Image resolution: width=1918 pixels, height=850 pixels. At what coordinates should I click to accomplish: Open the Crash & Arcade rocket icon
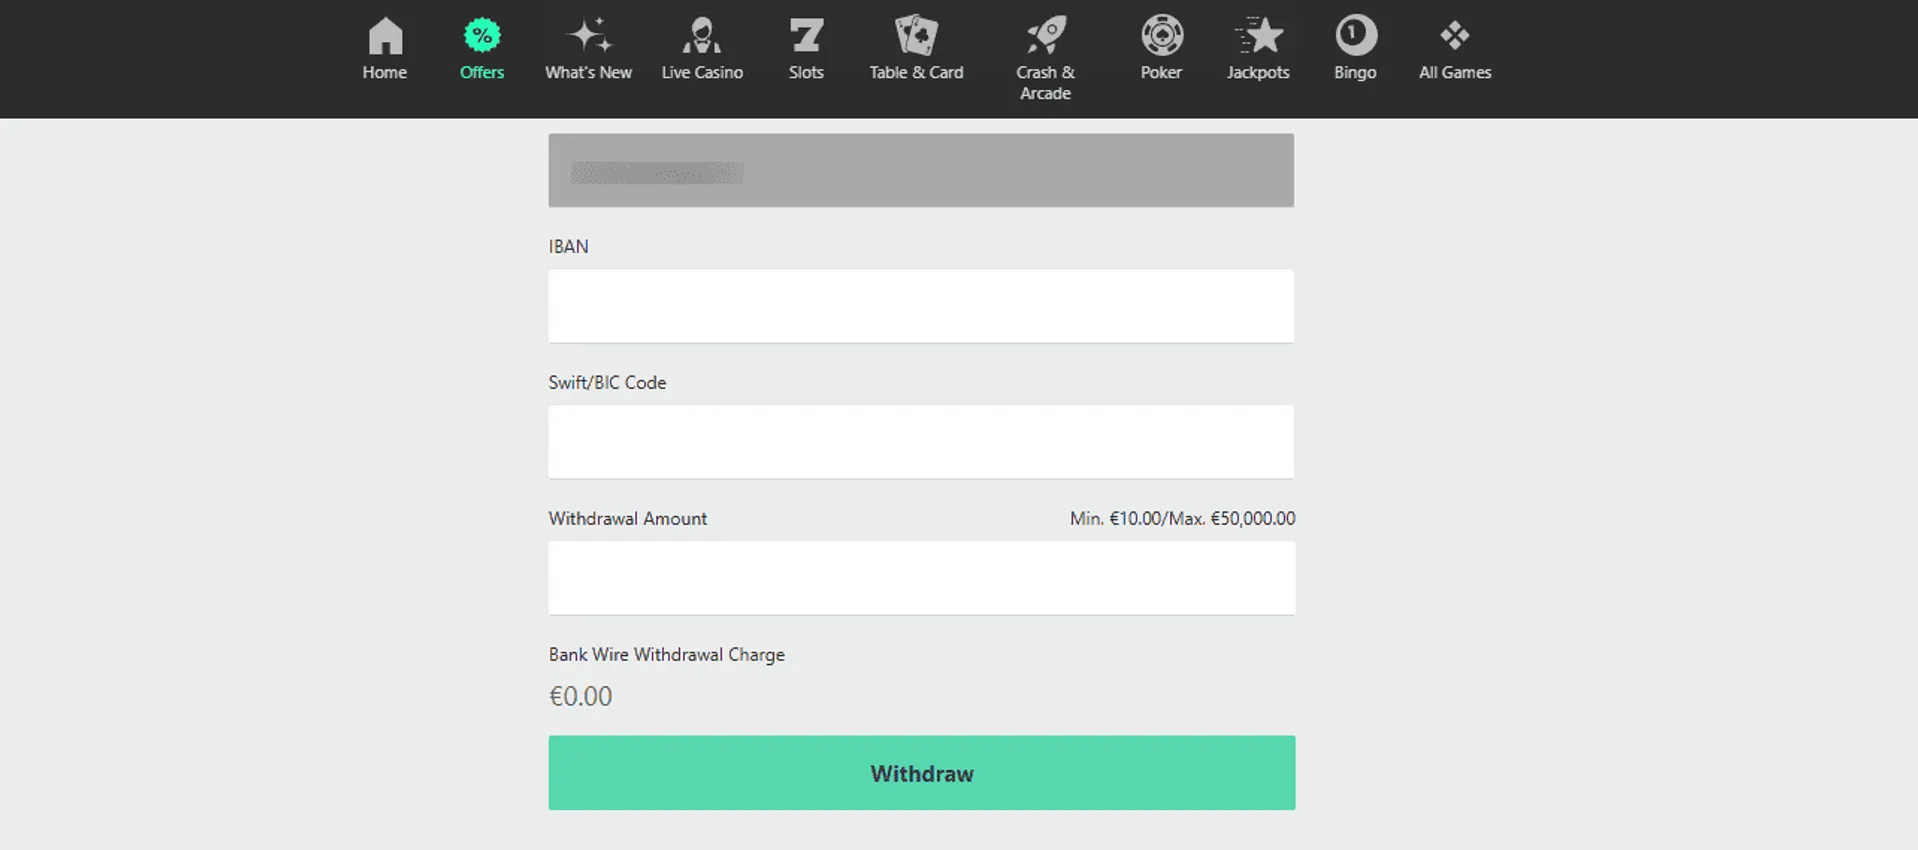[x=1046, y=36]
